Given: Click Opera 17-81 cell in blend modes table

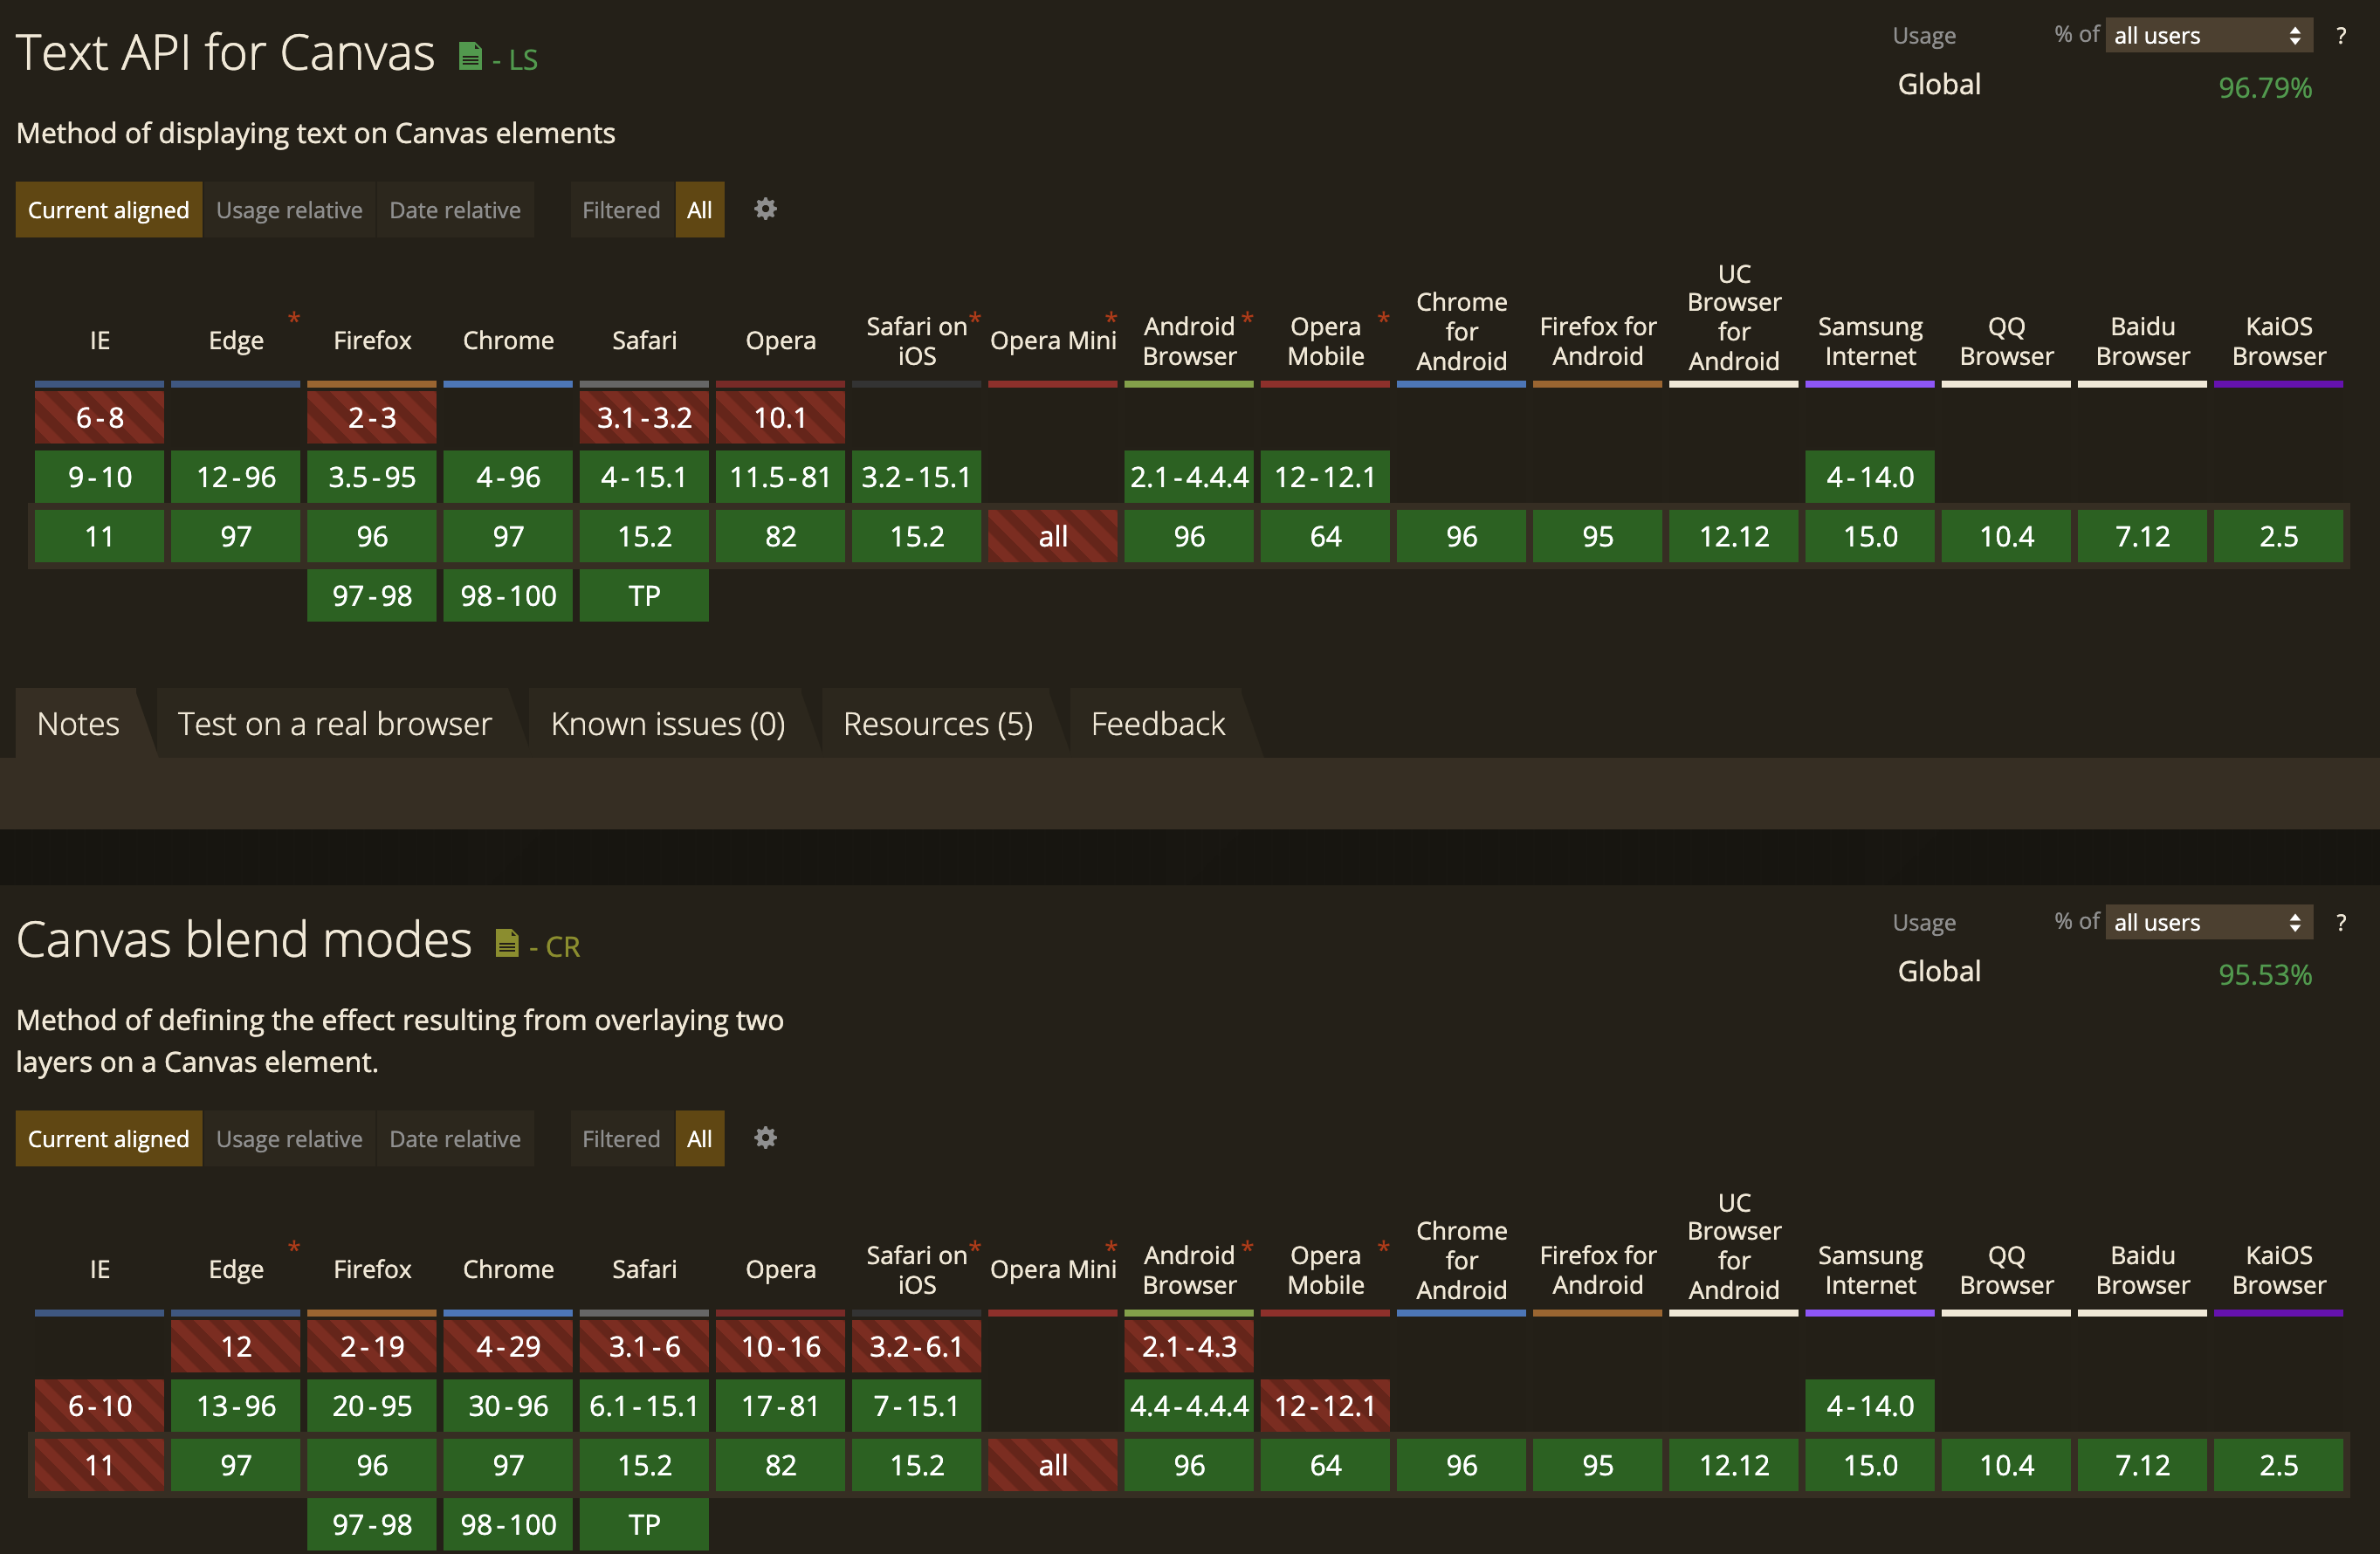Looking at the screenshot, I should 780,1406.
